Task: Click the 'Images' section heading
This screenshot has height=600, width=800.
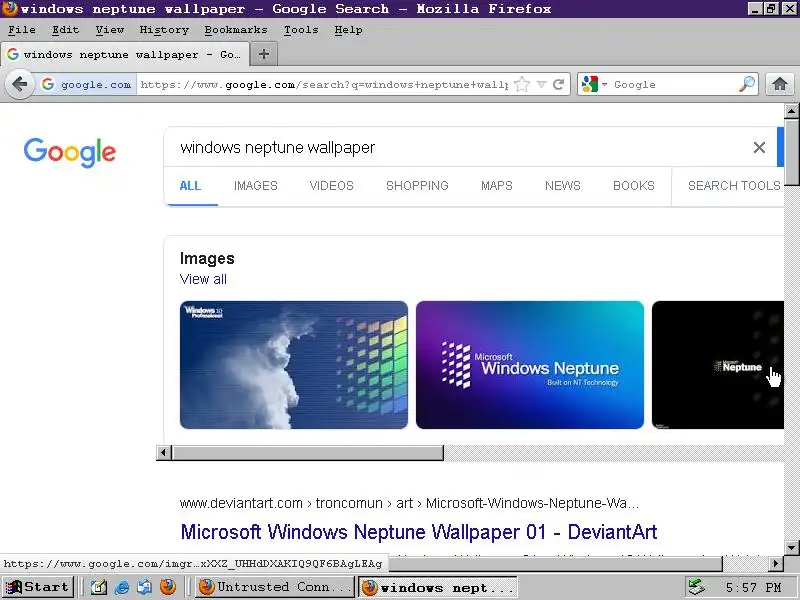Action: [207, 259]
